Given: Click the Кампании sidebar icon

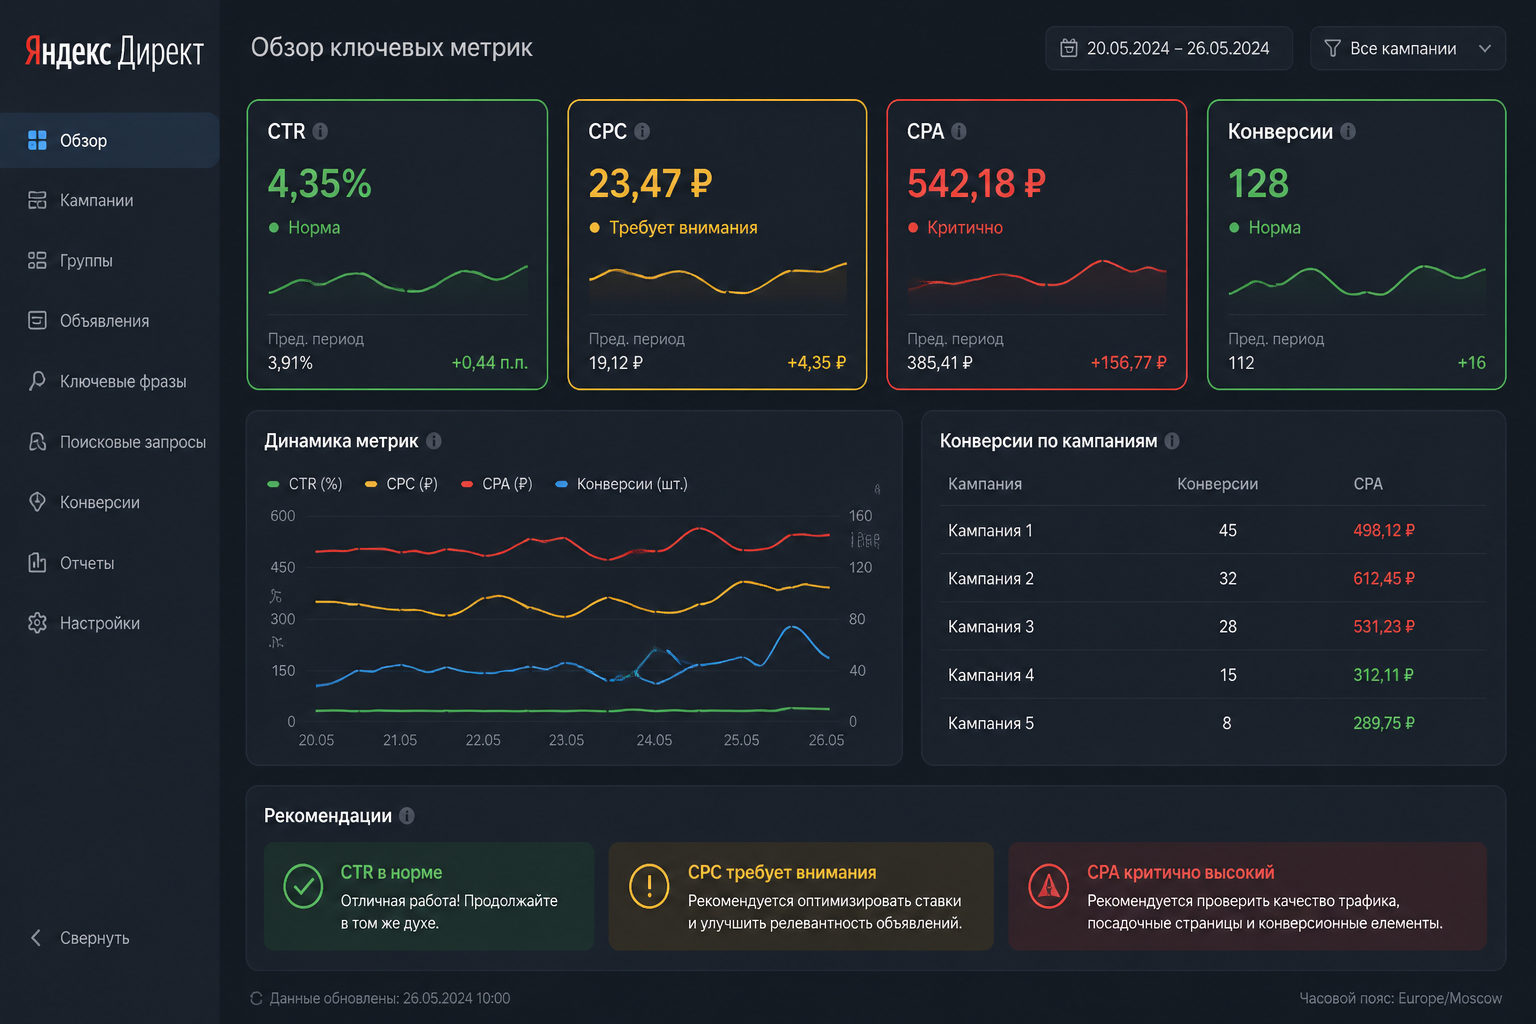Looking at the screenshot, I should 37,200.
